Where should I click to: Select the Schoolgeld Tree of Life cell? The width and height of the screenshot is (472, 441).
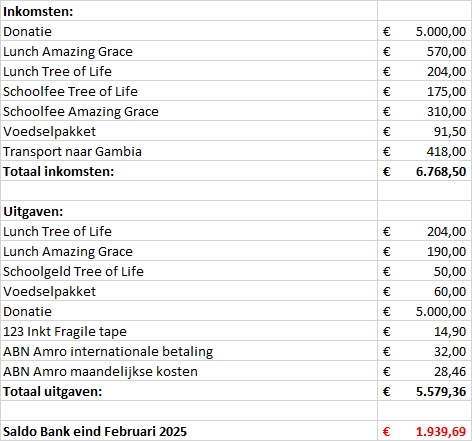(189, 271)
